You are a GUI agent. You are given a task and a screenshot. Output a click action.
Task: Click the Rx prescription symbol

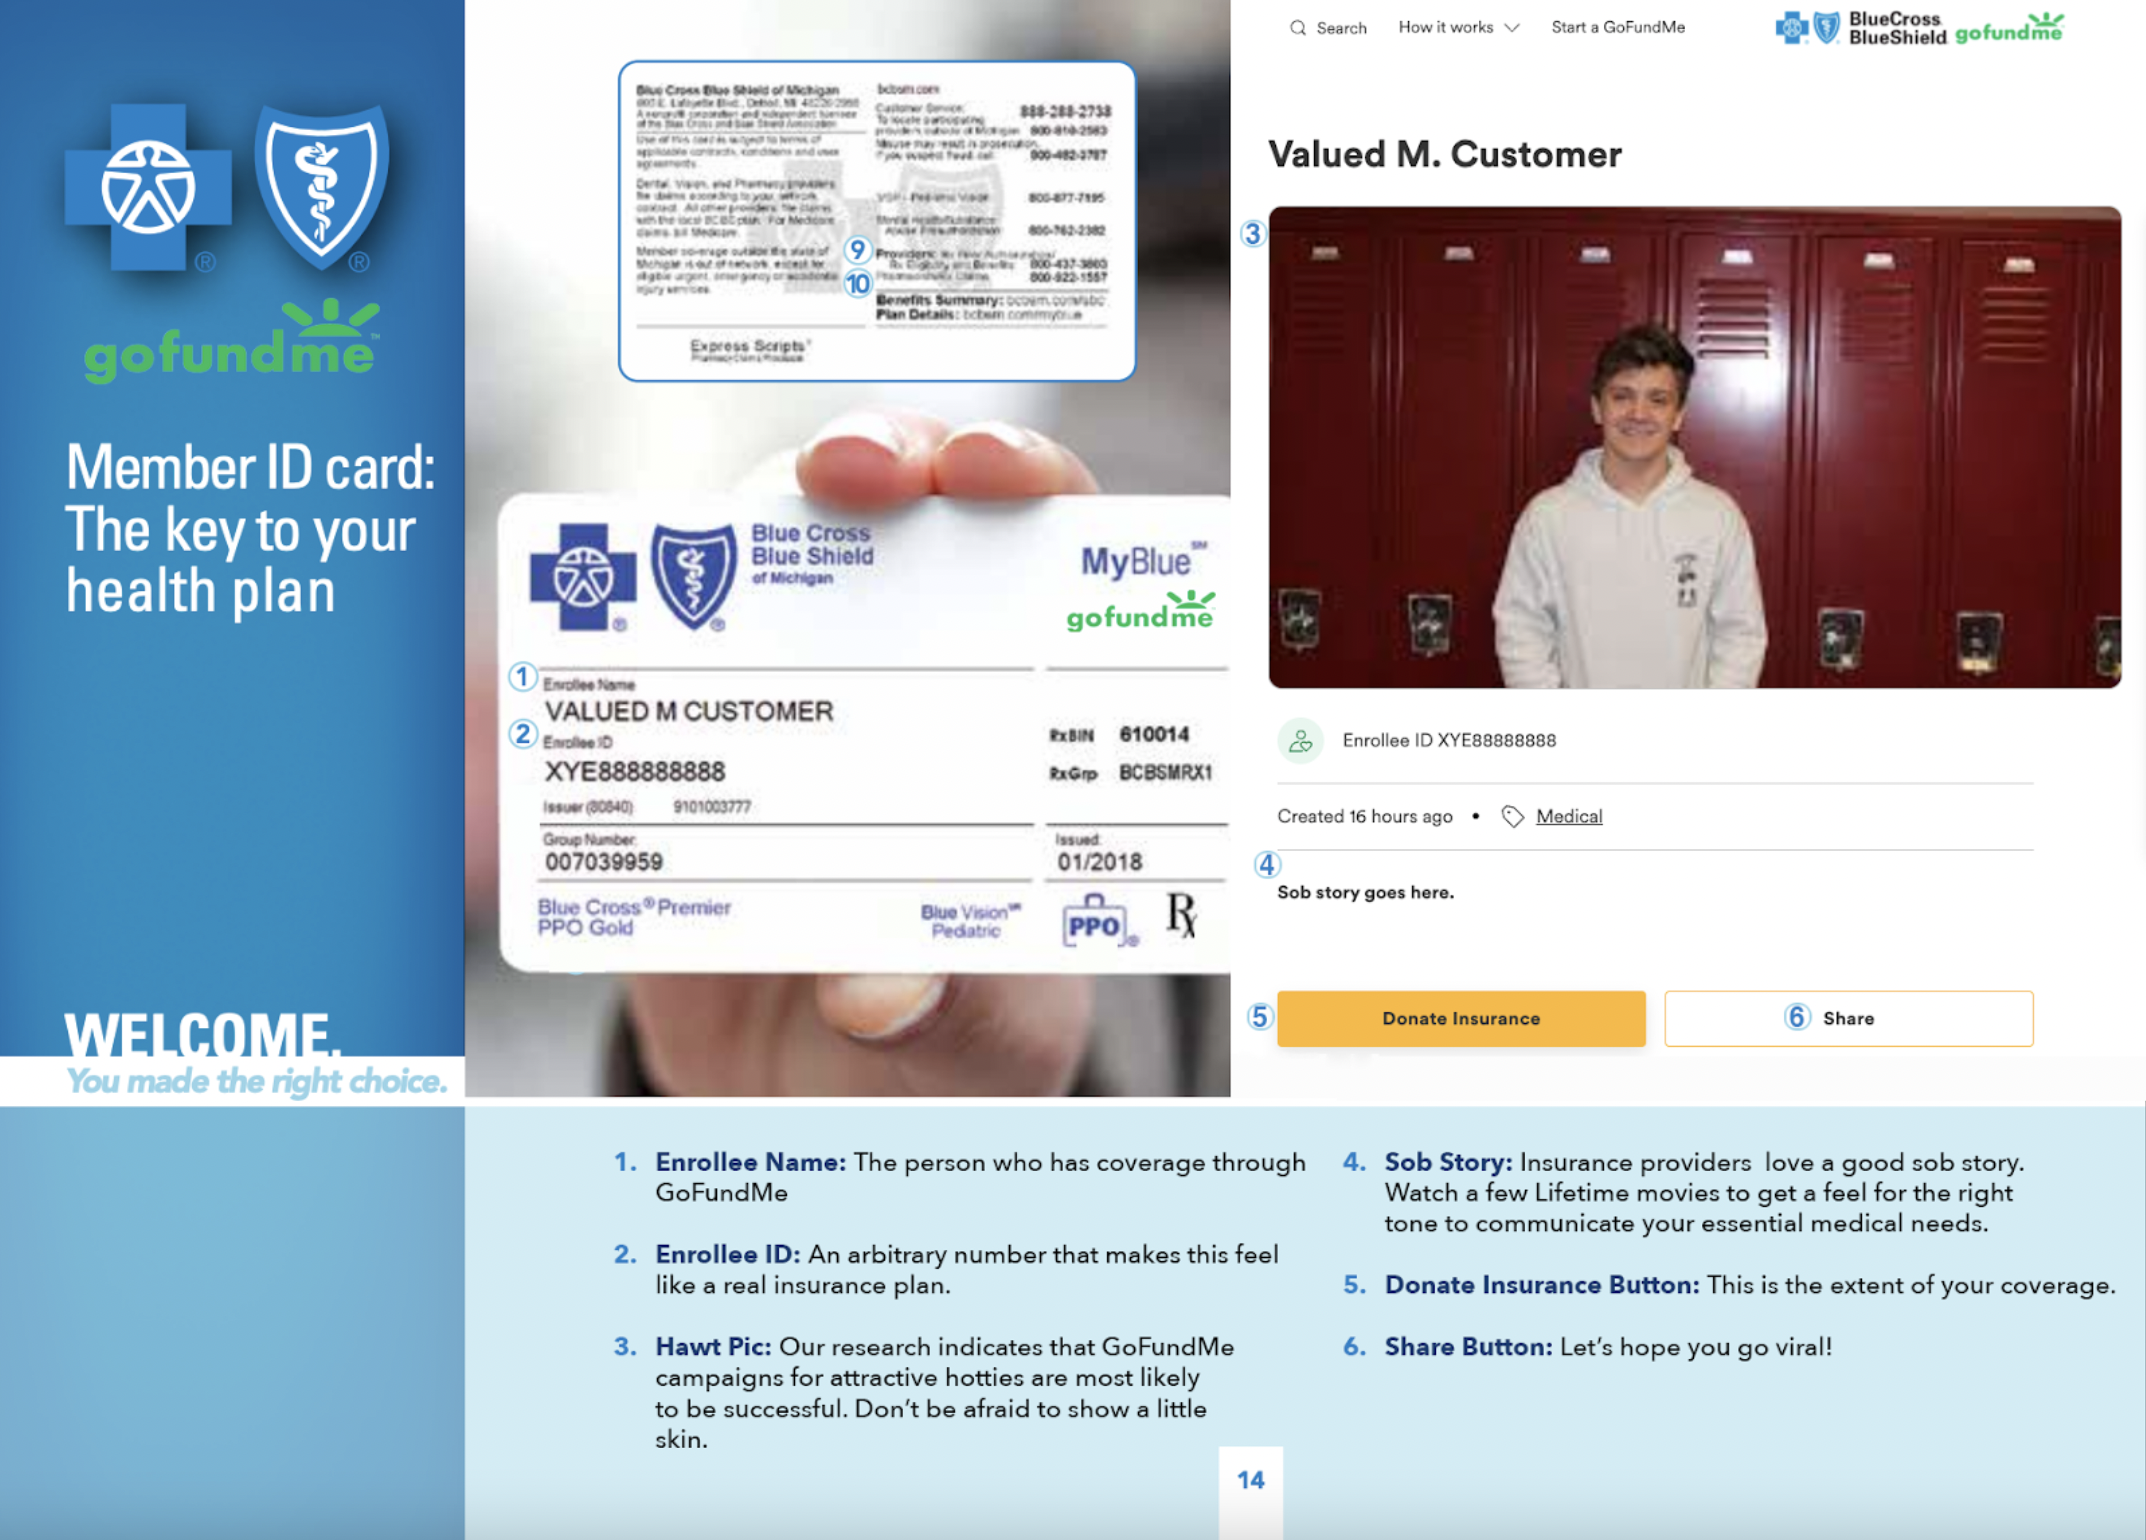1181,915
